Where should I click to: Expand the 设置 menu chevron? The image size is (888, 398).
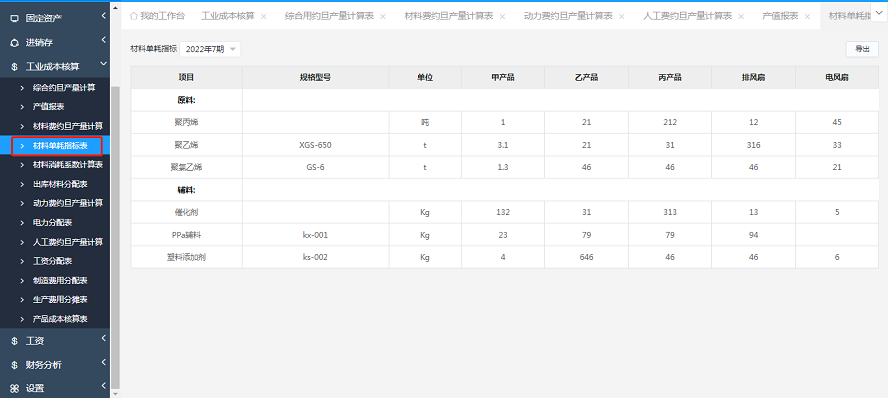(x=104, y=386)
